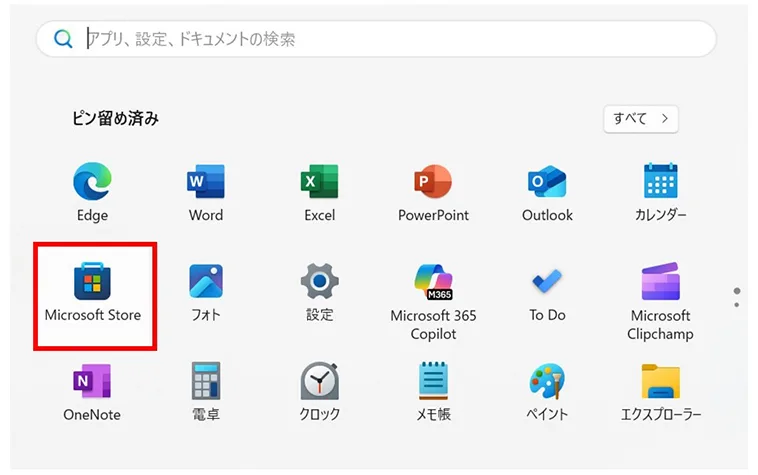Focus the search box for apps and documents
This screenshot has height=475, width=758.
point(380,39)
